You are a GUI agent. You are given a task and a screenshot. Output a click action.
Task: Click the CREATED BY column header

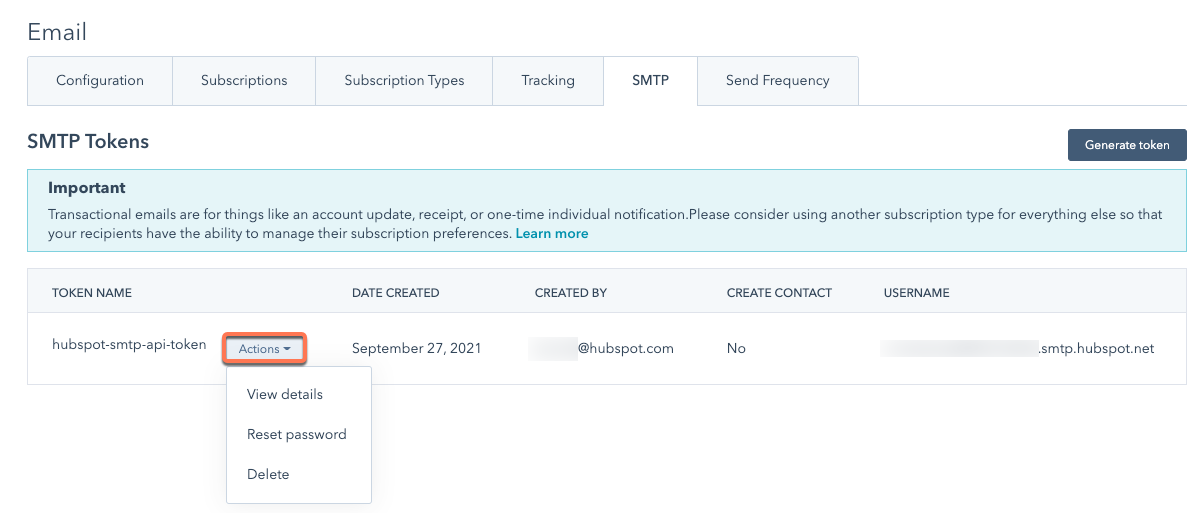[571, 293]
